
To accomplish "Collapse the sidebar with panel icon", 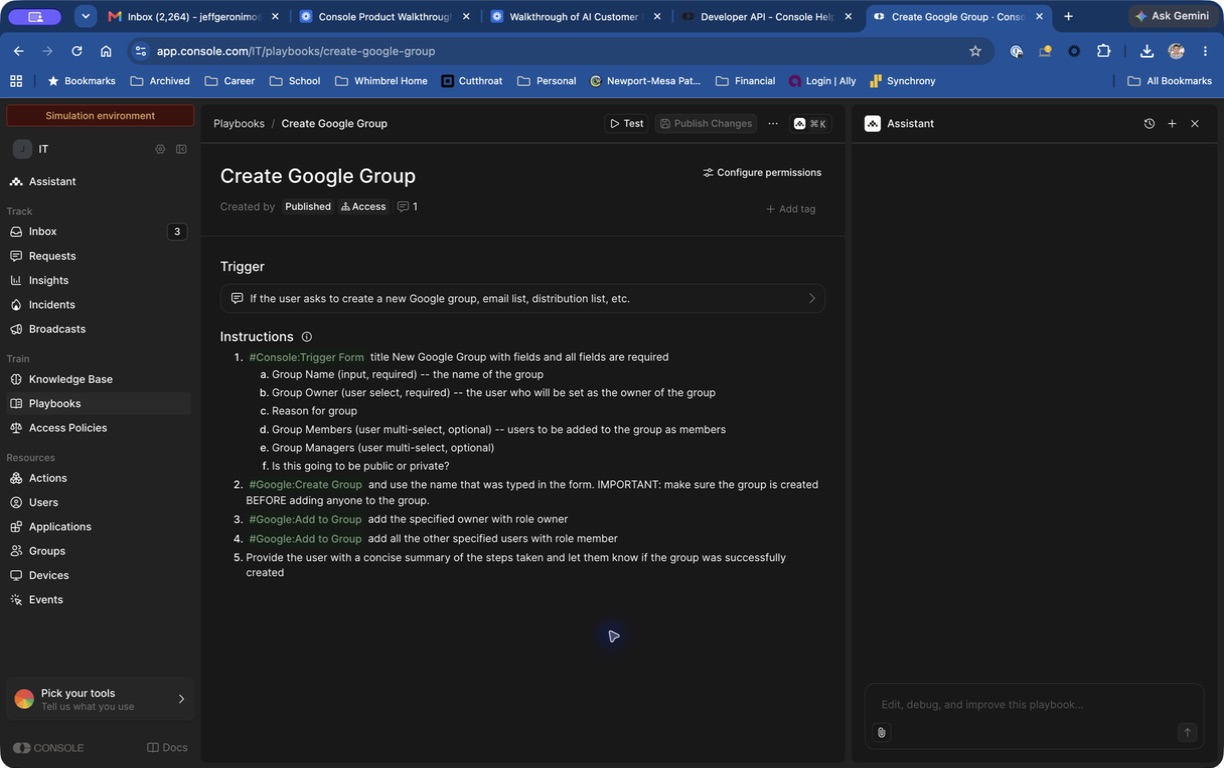I will pyautogui.click(x=181, y=149).
